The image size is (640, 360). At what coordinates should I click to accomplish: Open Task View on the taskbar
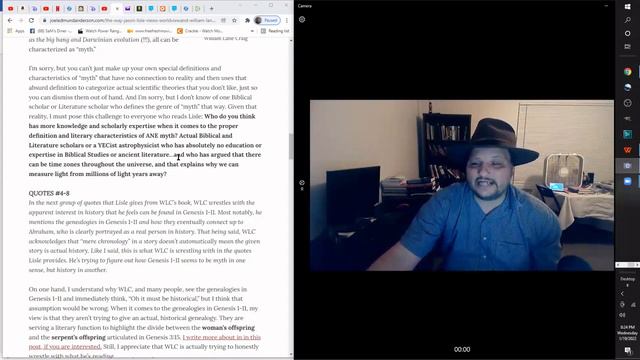pyautogui.click(x=627, y=47)
